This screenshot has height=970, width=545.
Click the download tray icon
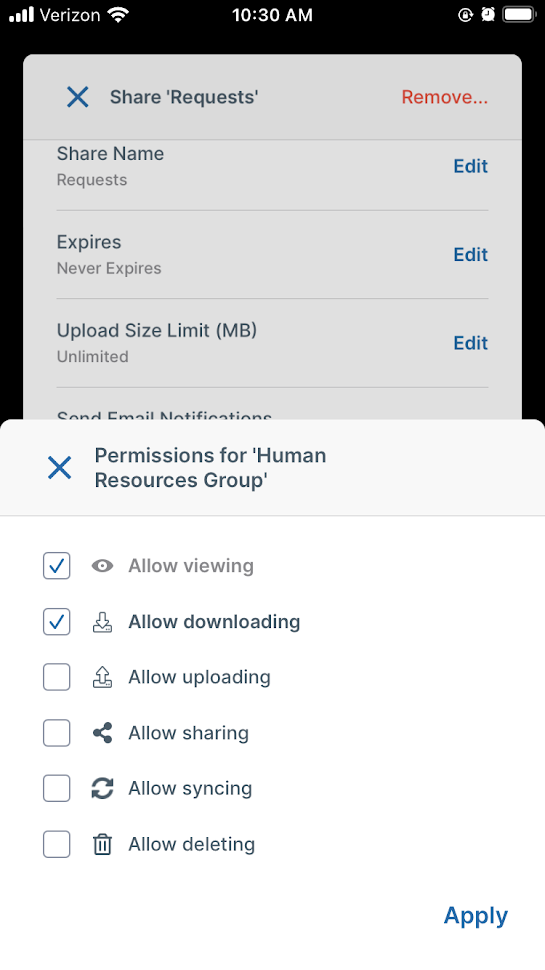pyautogui.click(x=102, y=622)
